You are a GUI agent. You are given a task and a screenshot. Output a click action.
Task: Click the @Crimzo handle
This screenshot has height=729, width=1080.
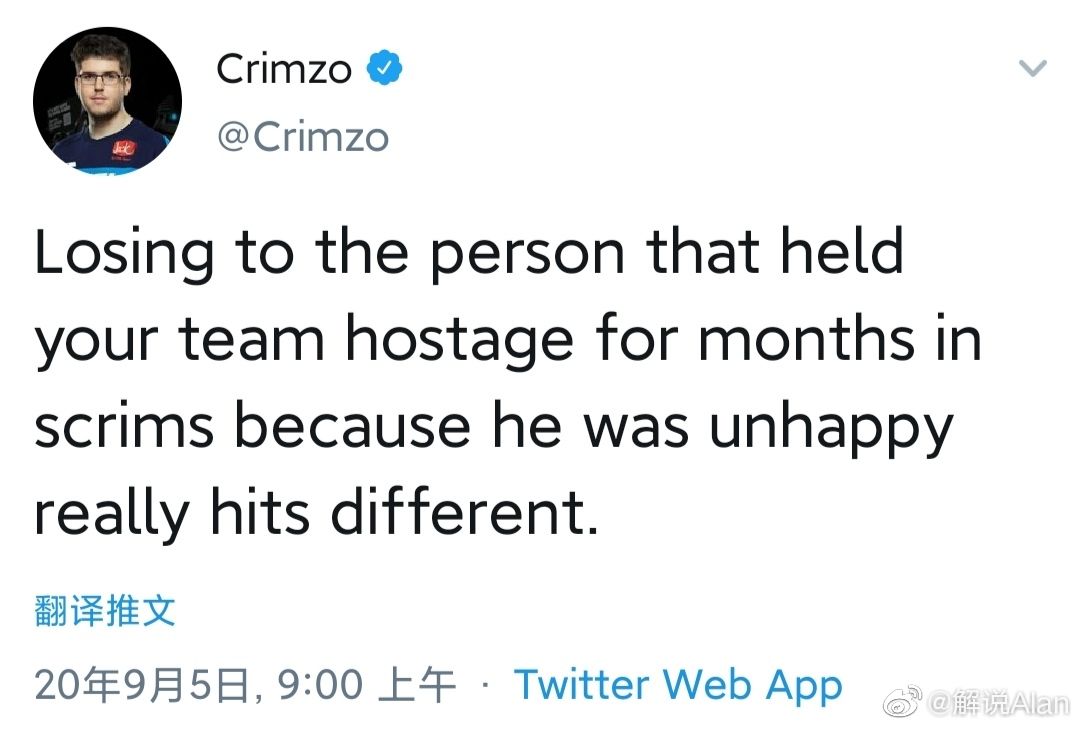pos(305,137)
